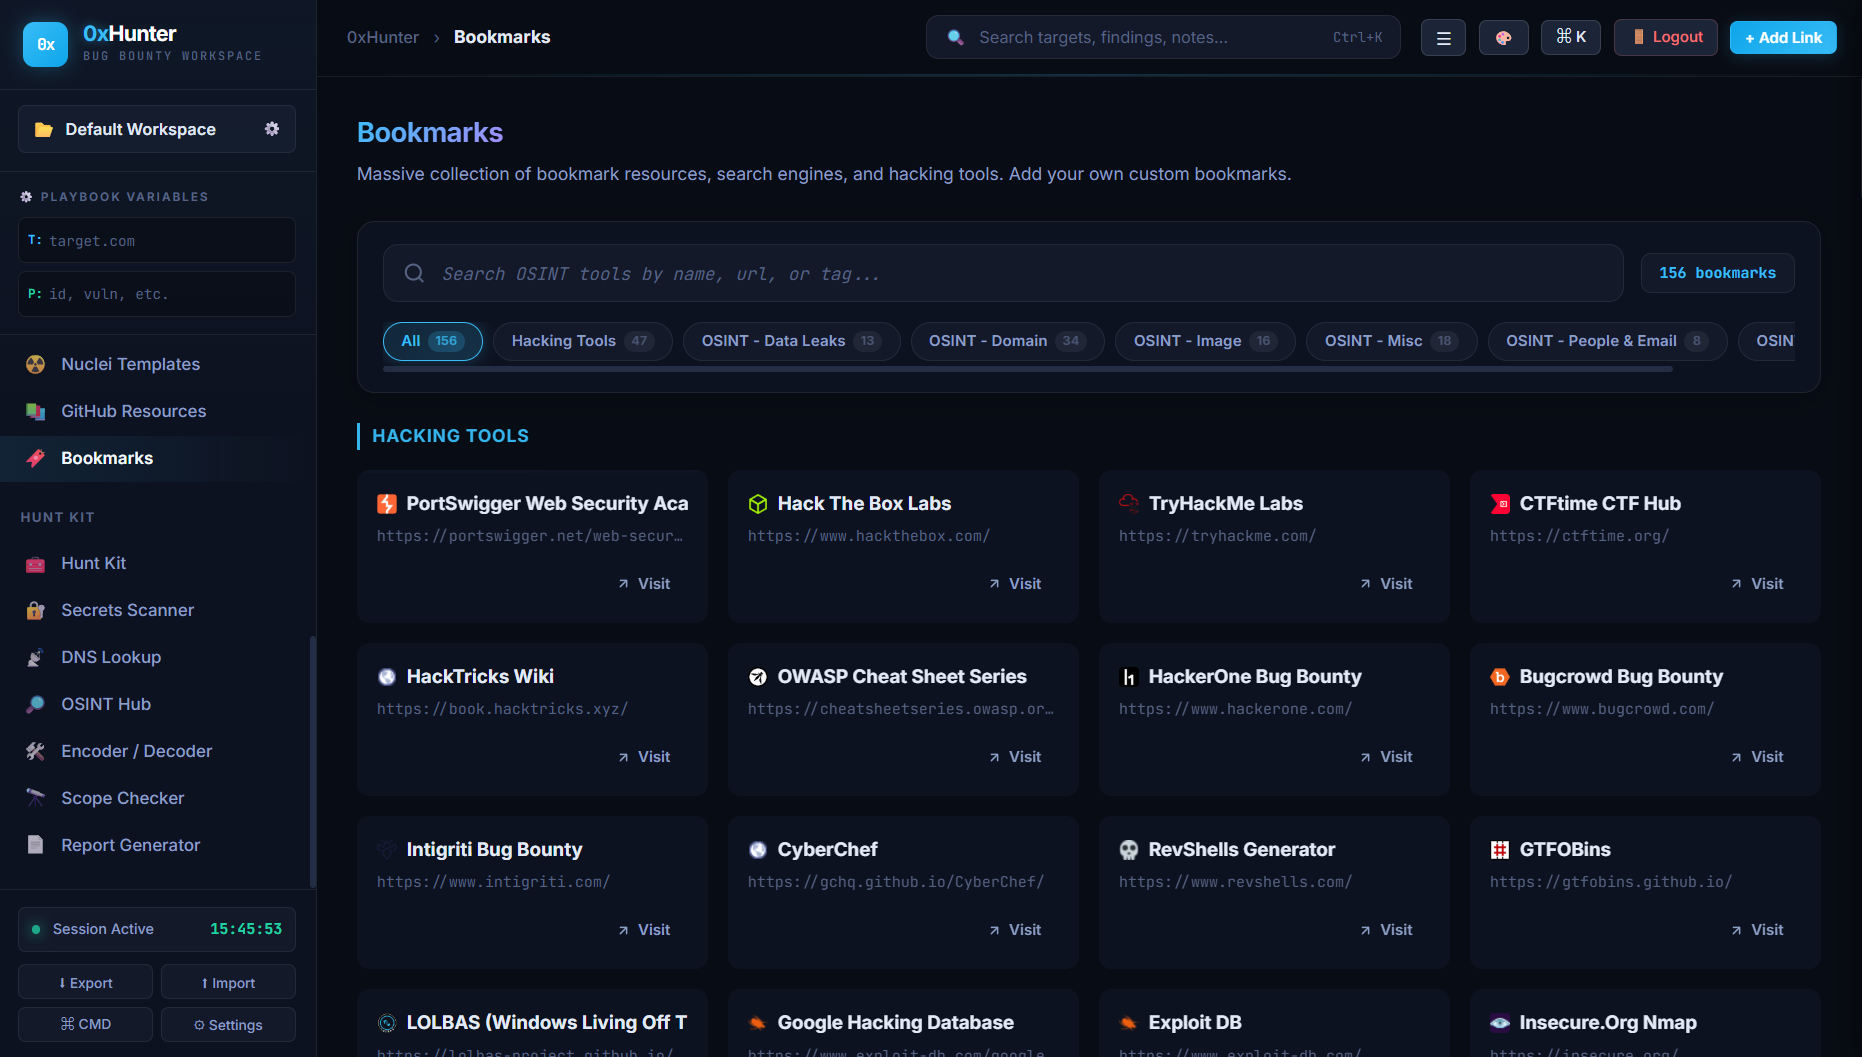Open Report Generator
Screen dimensions: 1862x1057
[130, 845]
